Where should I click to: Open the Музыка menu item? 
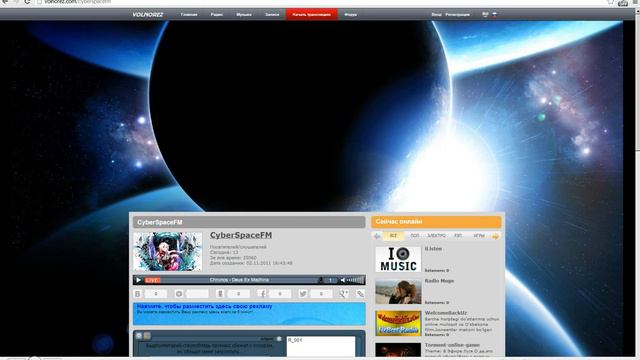(x=244, y=14)
